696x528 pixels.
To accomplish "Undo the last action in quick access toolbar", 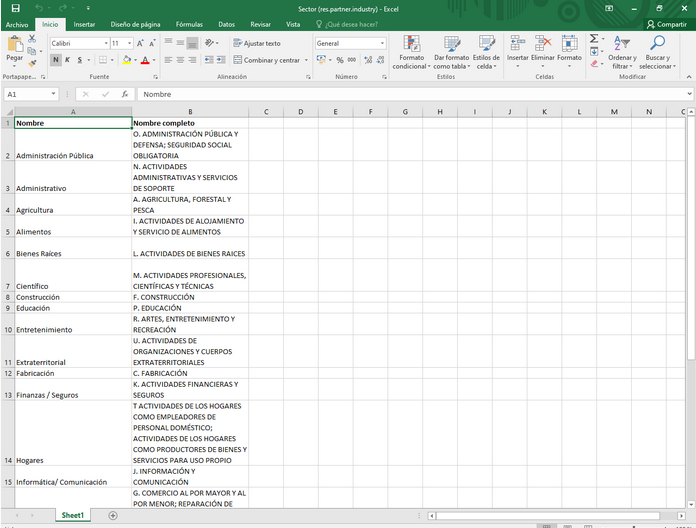I will pyautogui.click(x=39, y=8).
